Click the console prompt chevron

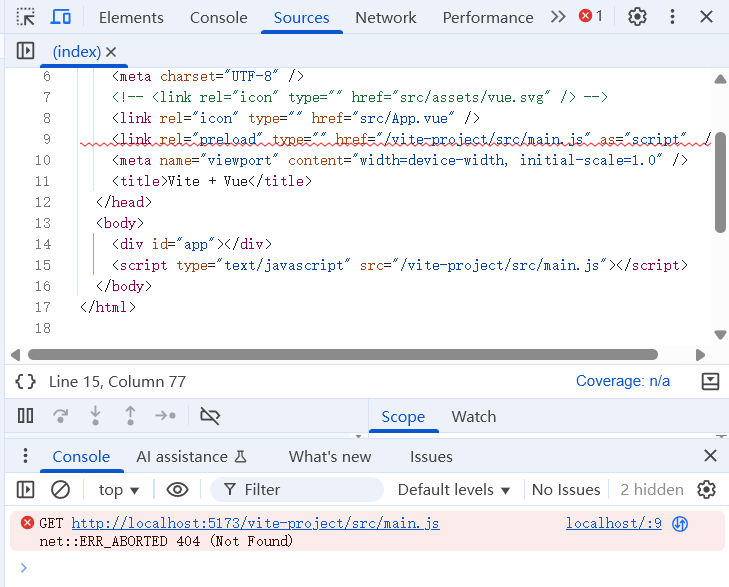tap(24, 567)
